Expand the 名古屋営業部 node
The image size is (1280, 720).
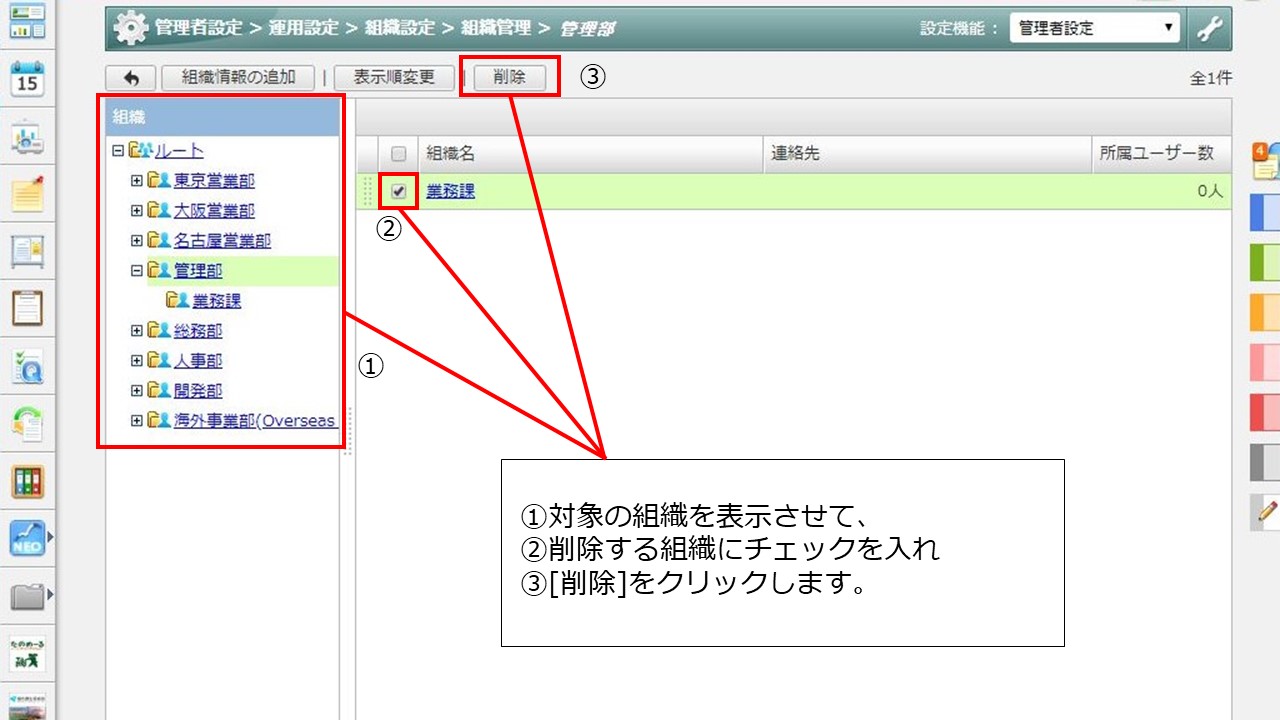137,241
